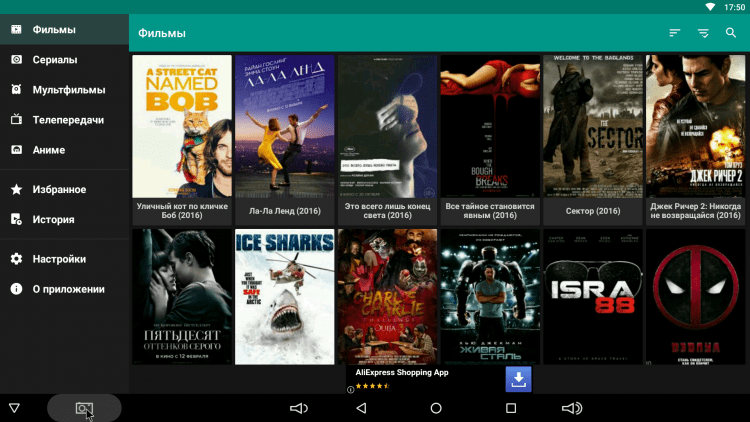Tap the Android home circle icon

[436, 408]
